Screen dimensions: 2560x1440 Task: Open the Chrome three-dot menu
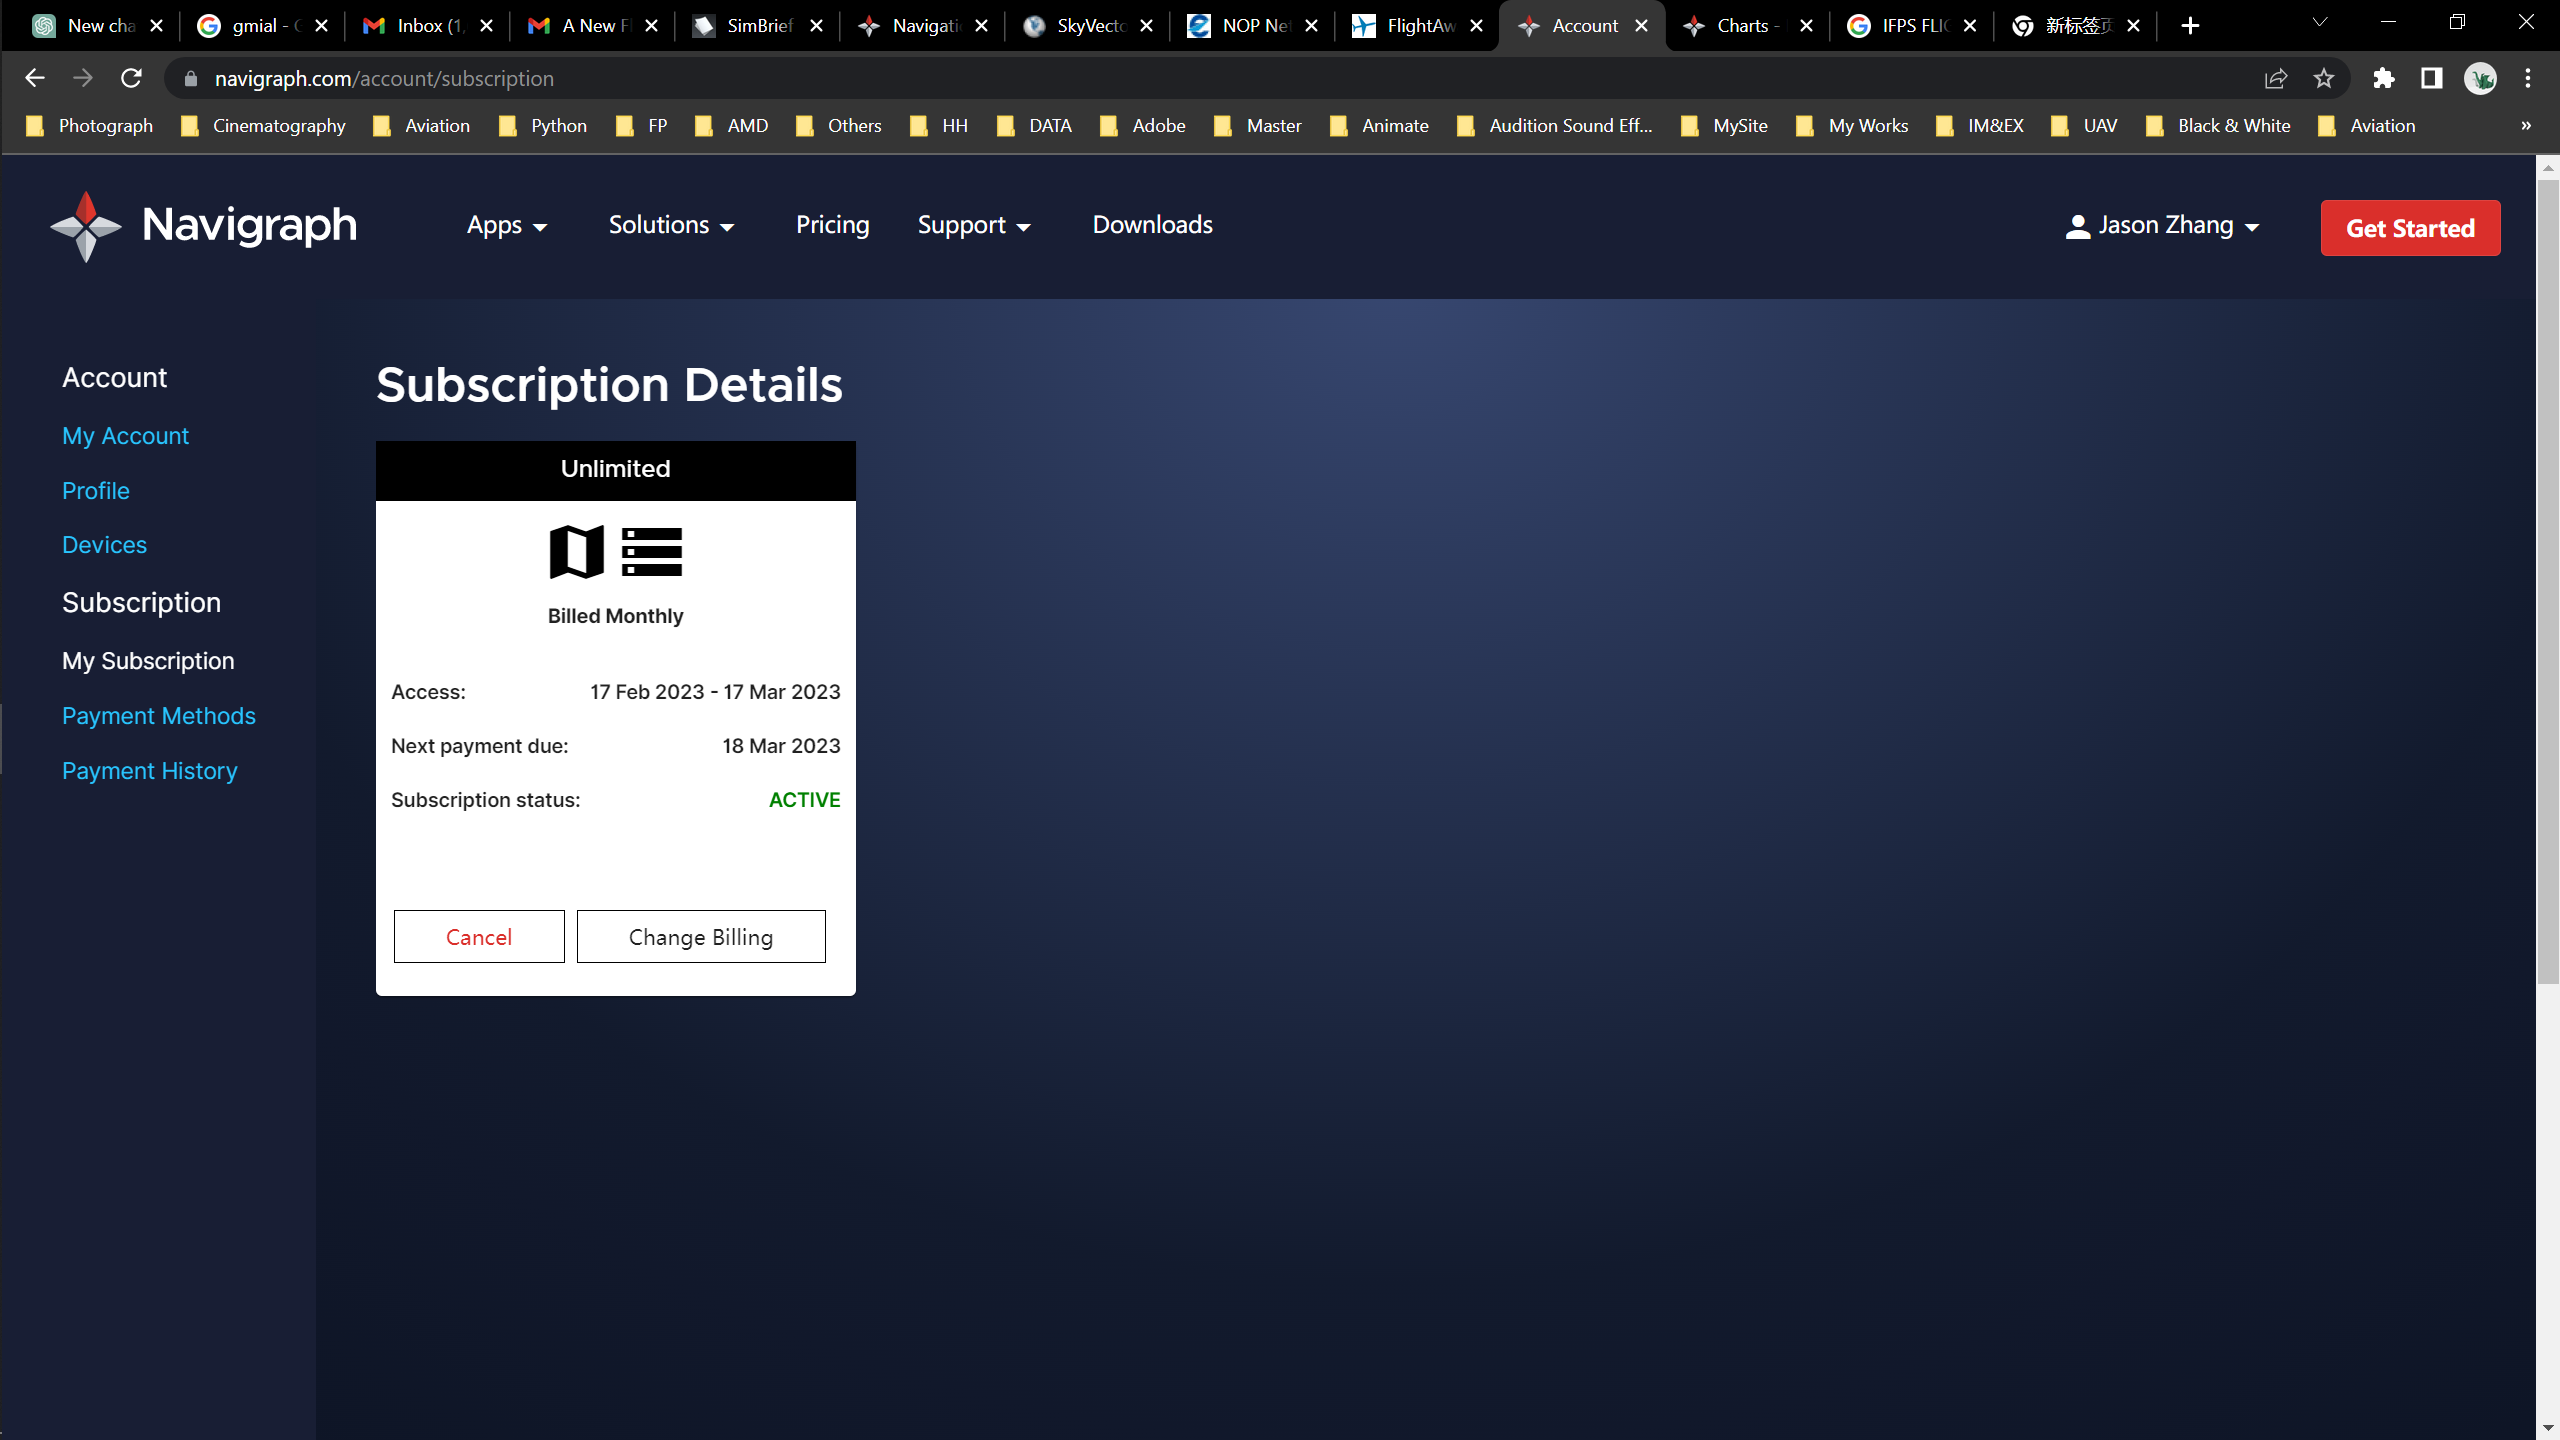(x=2528, y=78)
